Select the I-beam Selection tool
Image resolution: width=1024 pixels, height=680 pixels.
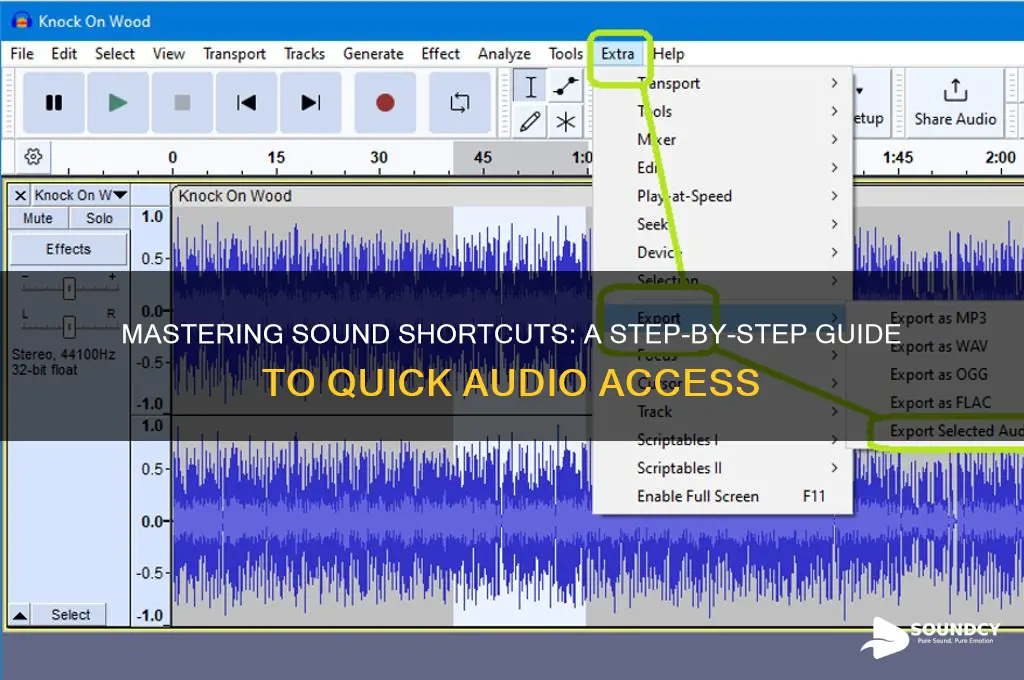(x=530, y=87)
